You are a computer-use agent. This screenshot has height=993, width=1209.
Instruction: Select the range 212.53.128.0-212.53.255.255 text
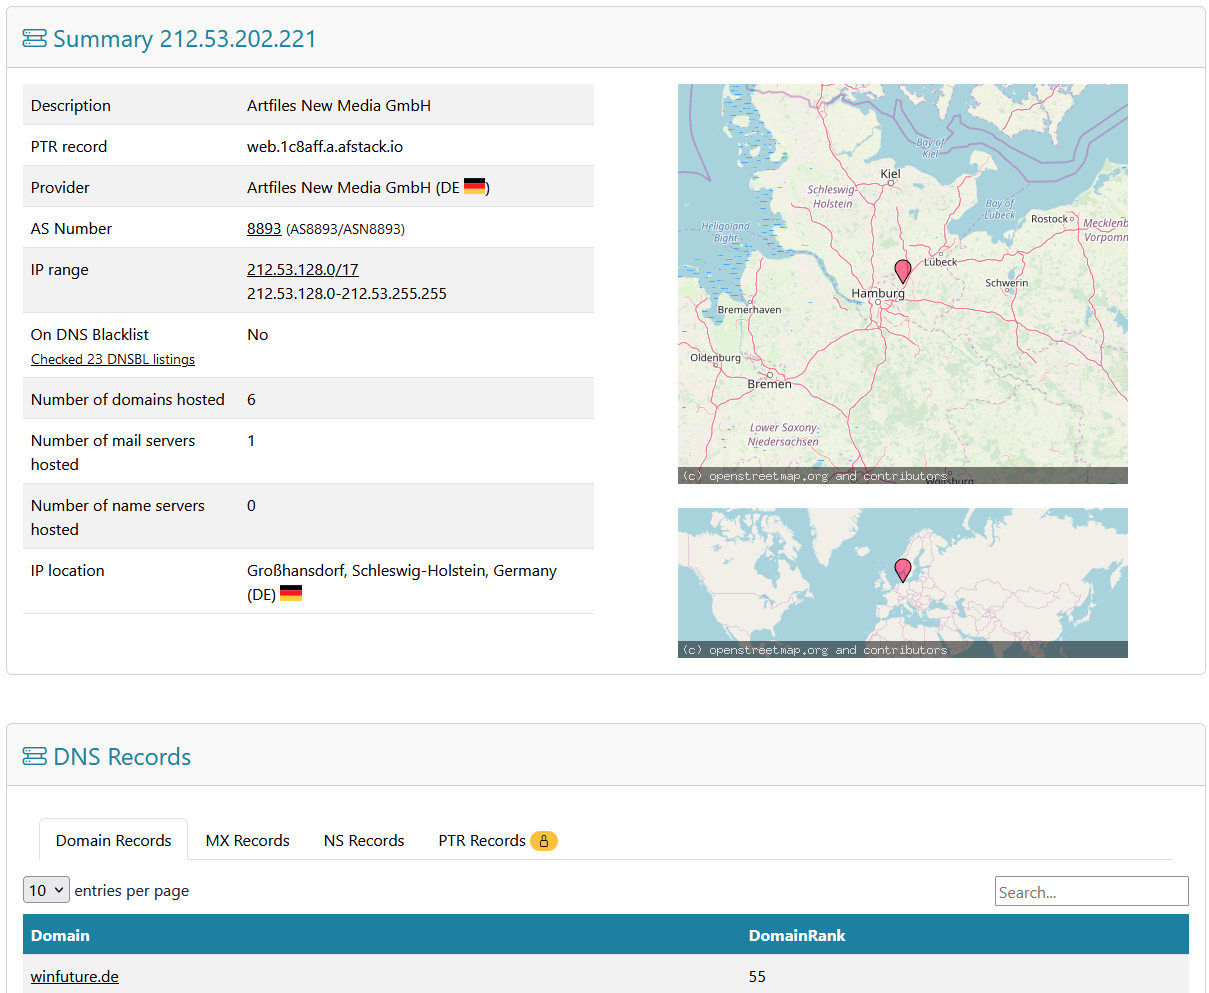click(347, 294)
